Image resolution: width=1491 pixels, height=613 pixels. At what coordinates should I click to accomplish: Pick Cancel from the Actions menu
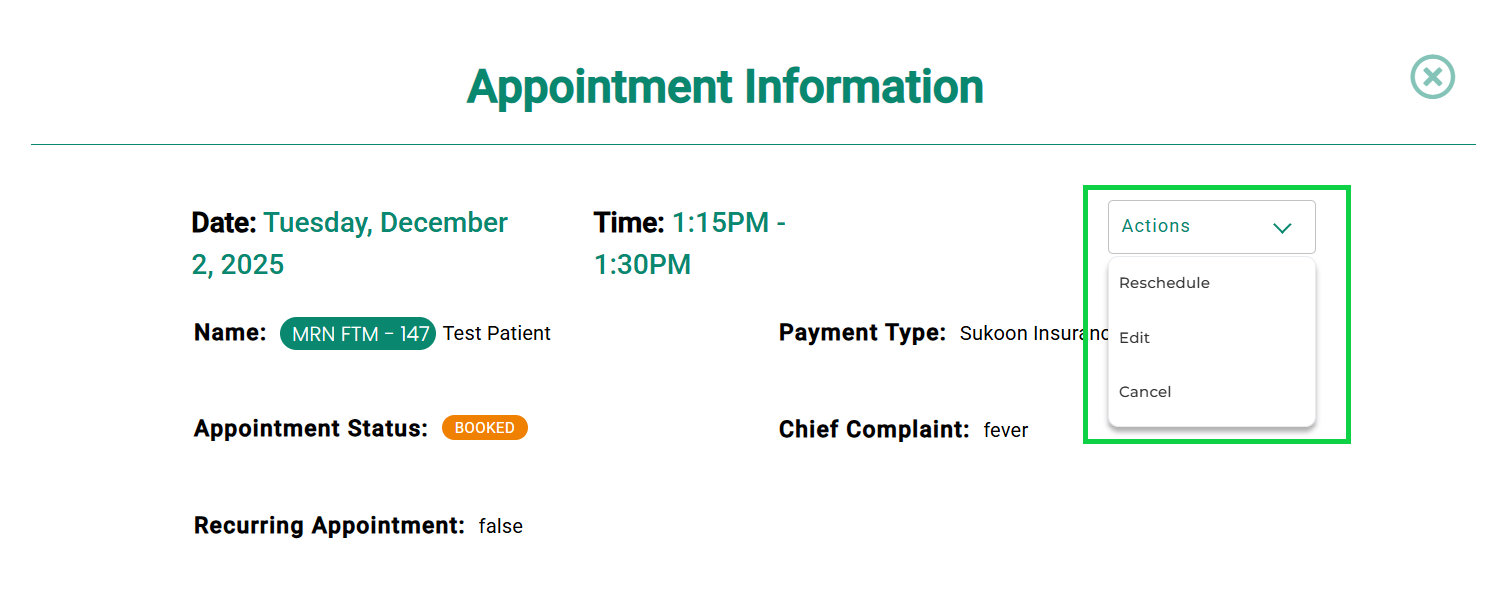tap(1145, 392)
